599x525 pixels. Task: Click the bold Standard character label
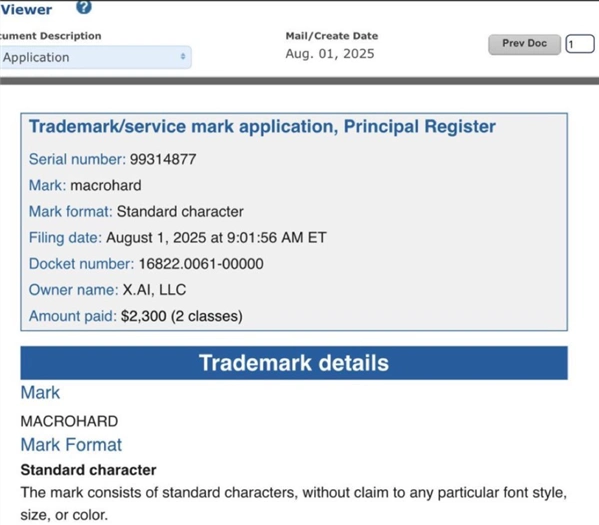coord(88,470)
